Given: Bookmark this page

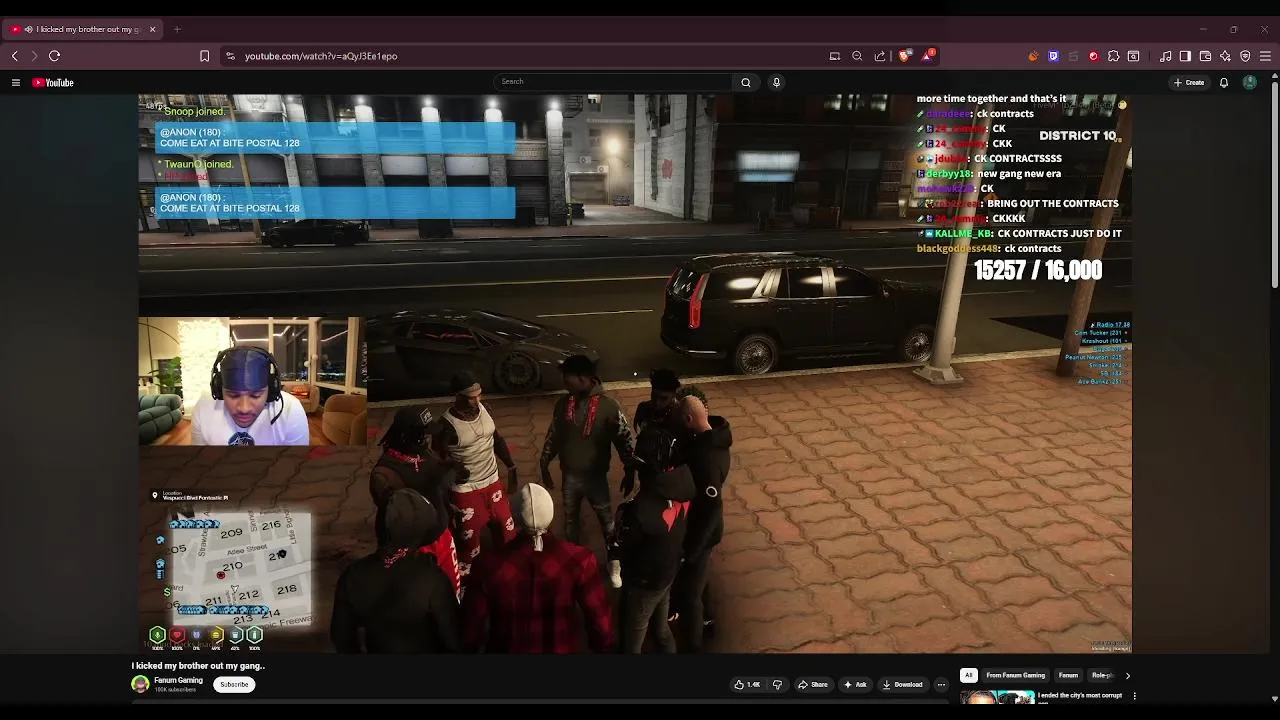Looking at the screenshot, I should 205,56.
